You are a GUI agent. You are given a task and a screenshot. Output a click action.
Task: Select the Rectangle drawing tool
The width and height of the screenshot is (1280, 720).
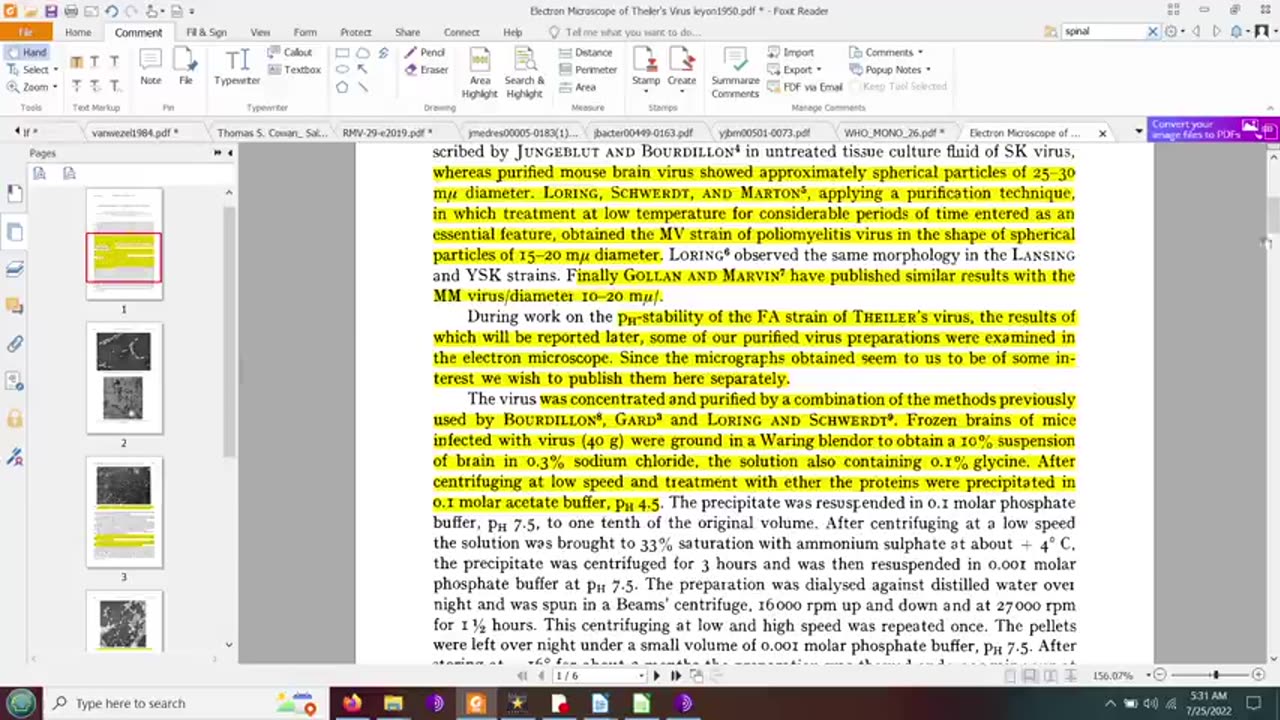point(342,53)
